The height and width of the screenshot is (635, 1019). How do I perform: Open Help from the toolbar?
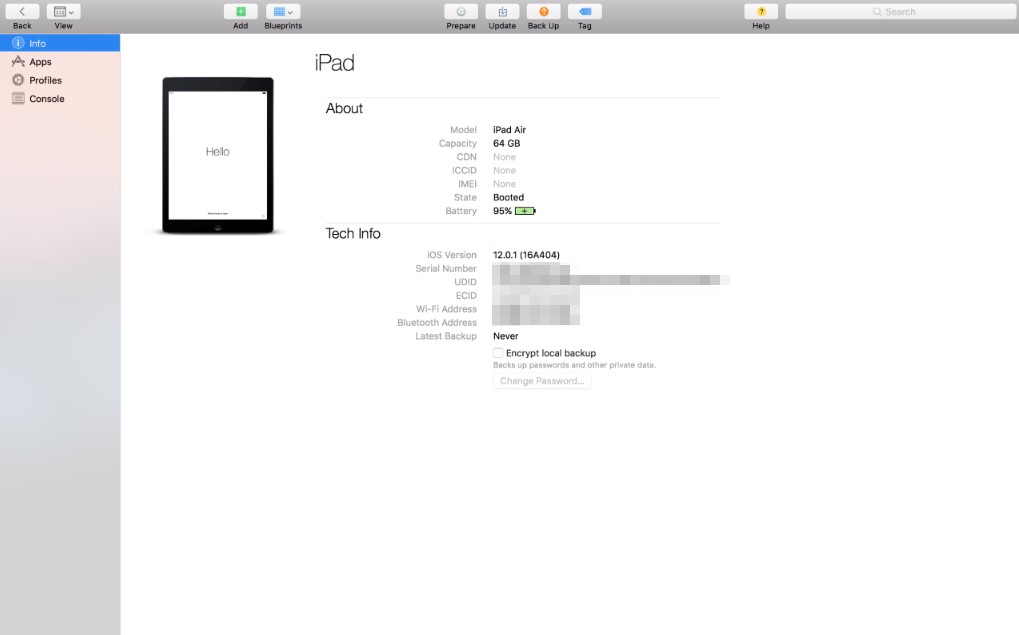[761, 11]
